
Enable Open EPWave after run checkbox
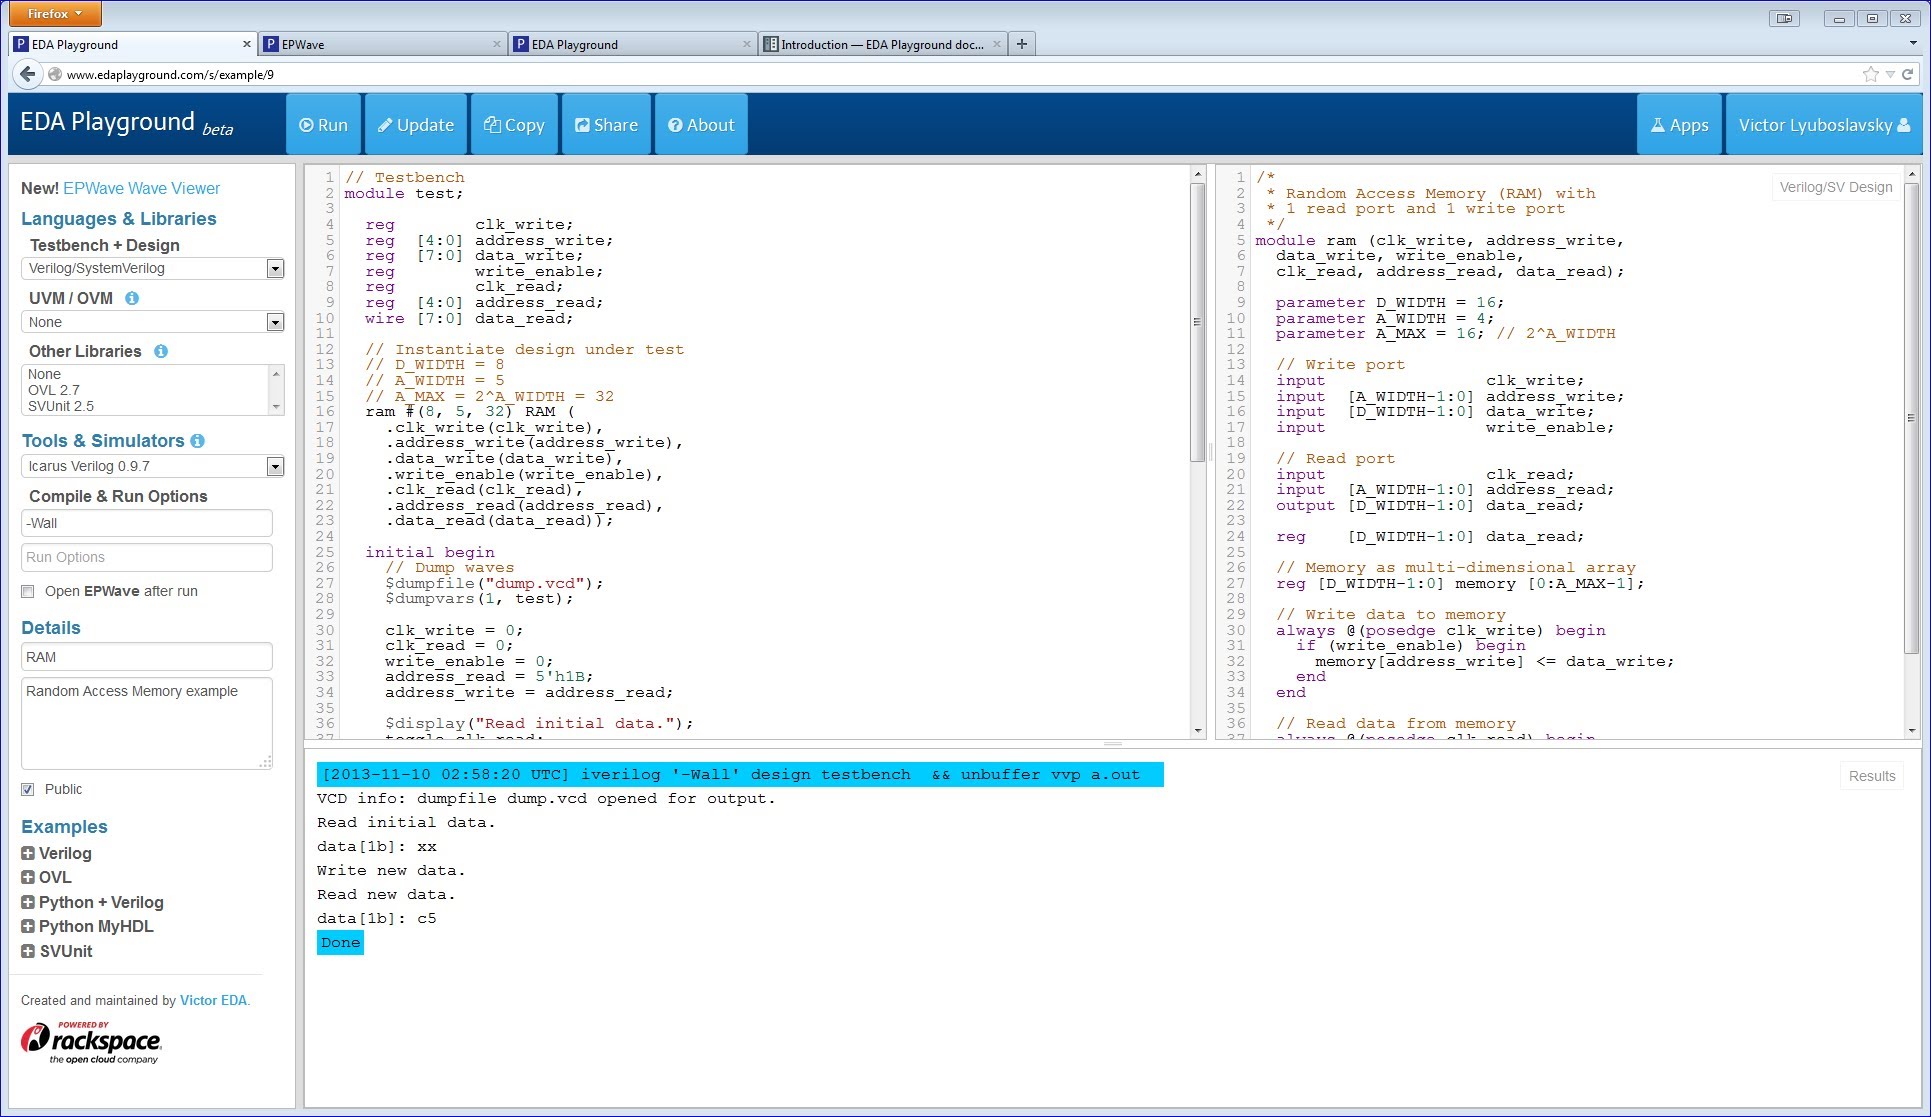28,591
